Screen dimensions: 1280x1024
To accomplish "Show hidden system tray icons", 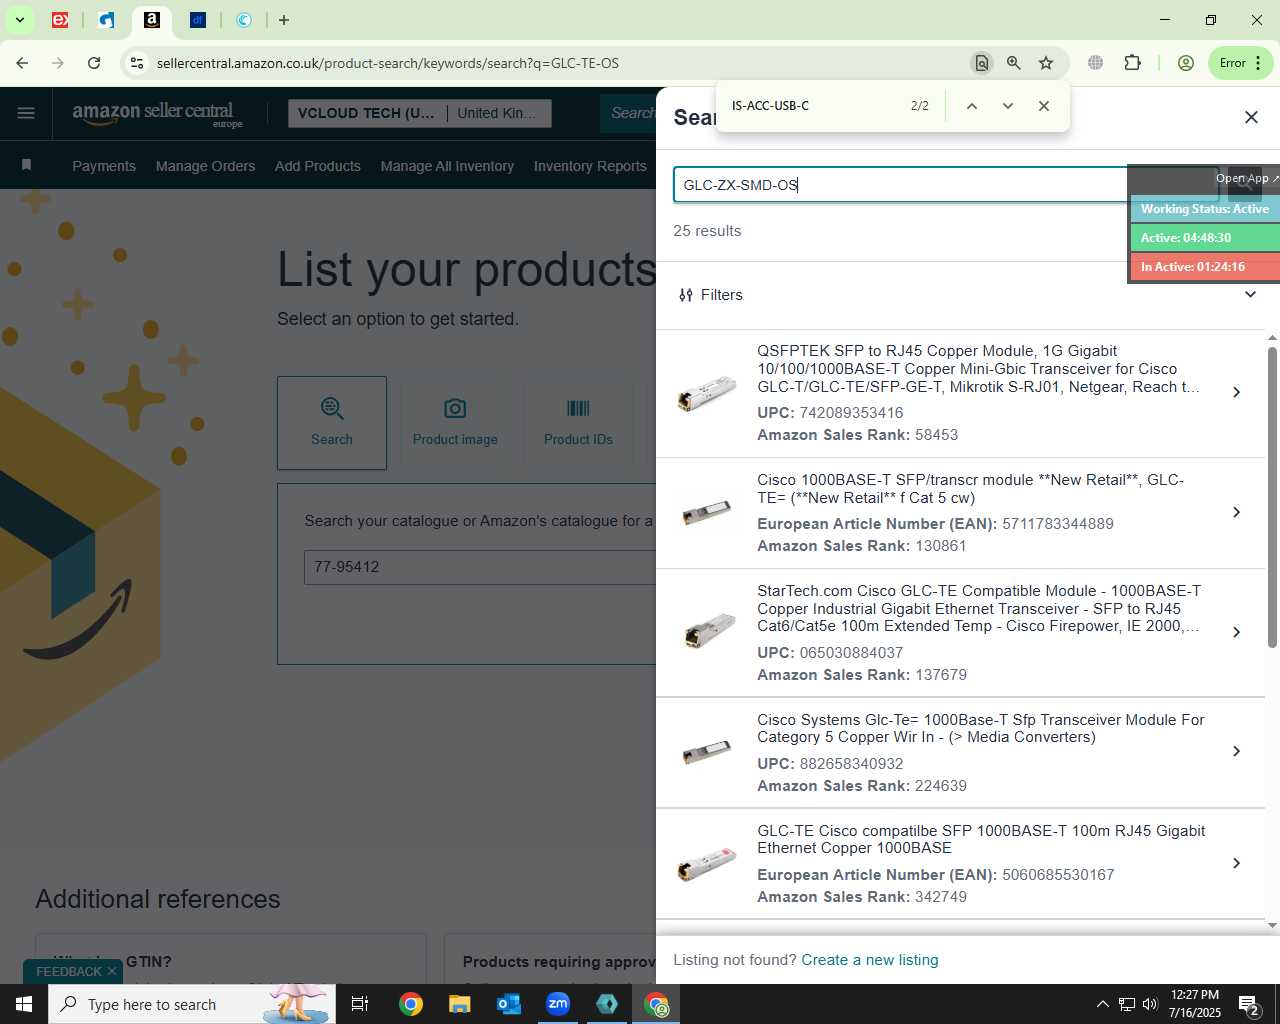I will (x=1102, y=1004).
